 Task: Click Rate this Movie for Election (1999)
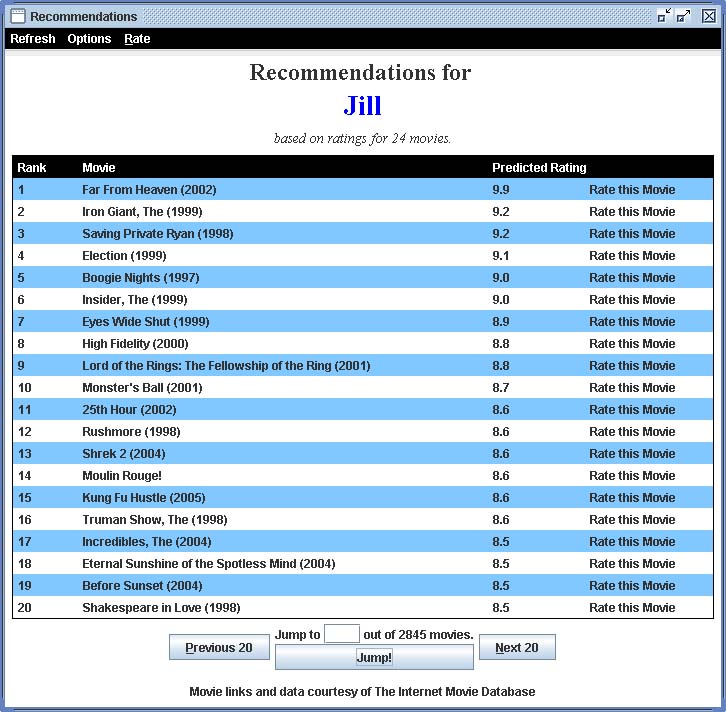pyautogui.click(x=632, y=256)
